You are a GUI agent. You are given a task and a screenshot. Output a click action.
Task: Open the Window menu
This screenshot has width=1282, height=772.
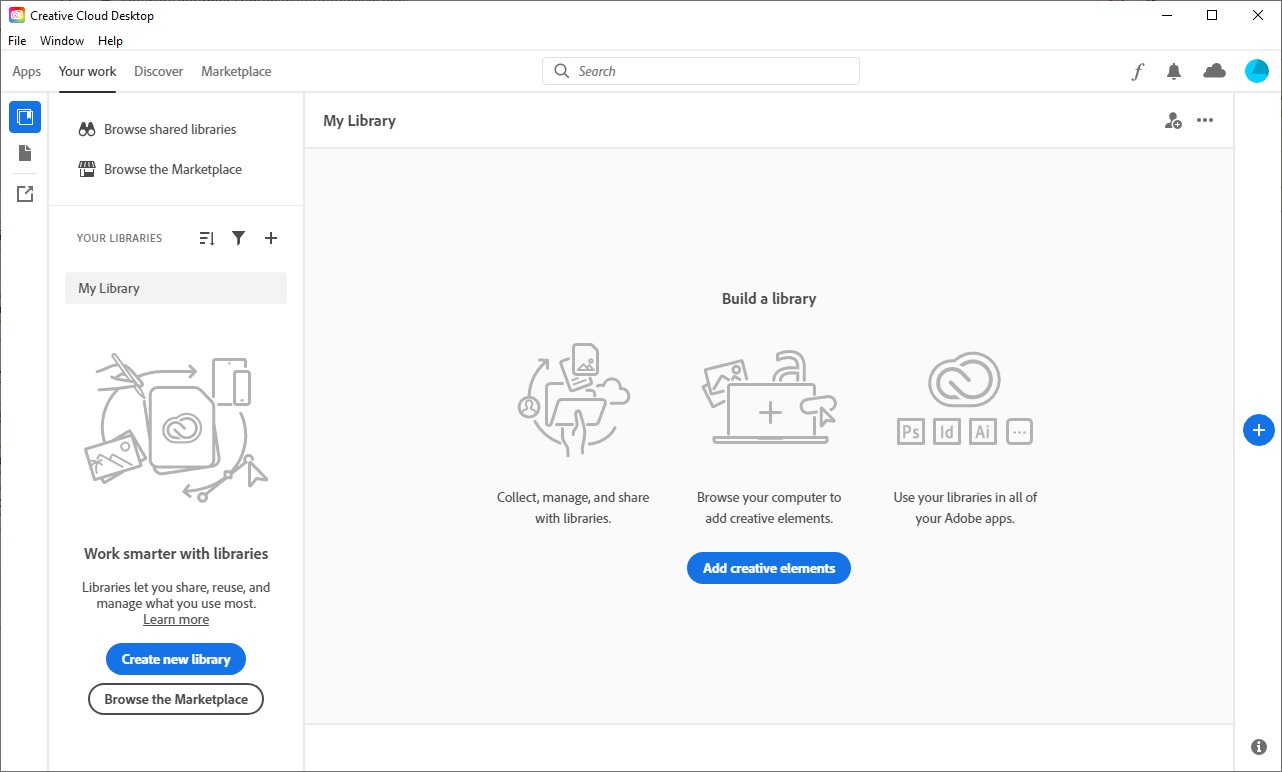point(62,40)
